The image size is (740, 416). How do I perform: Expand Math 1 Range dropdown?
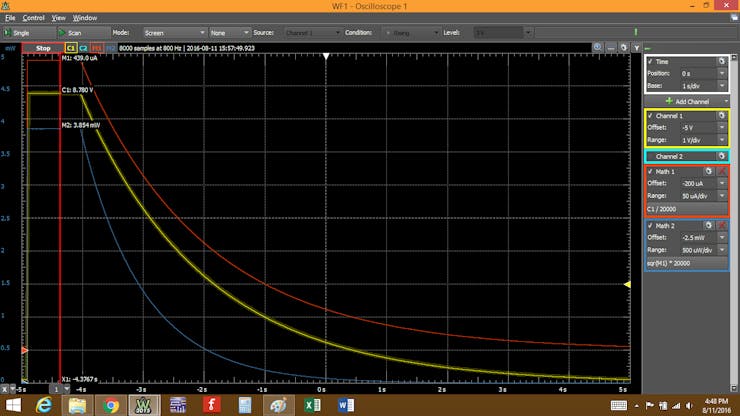(x=722, y=195)
